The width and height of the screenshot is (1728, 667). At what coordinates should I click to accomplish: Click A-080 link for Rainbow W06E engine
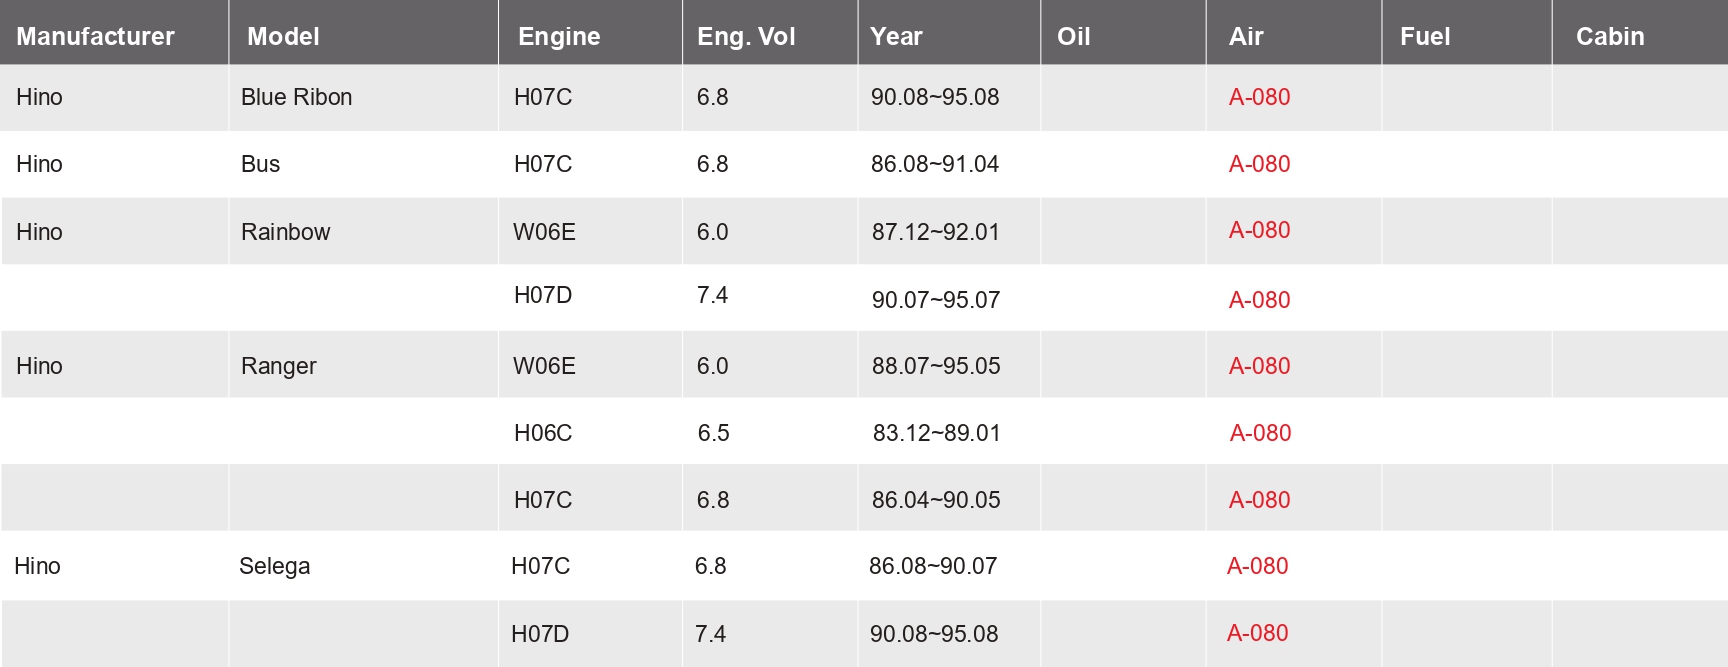point(1259,230)
